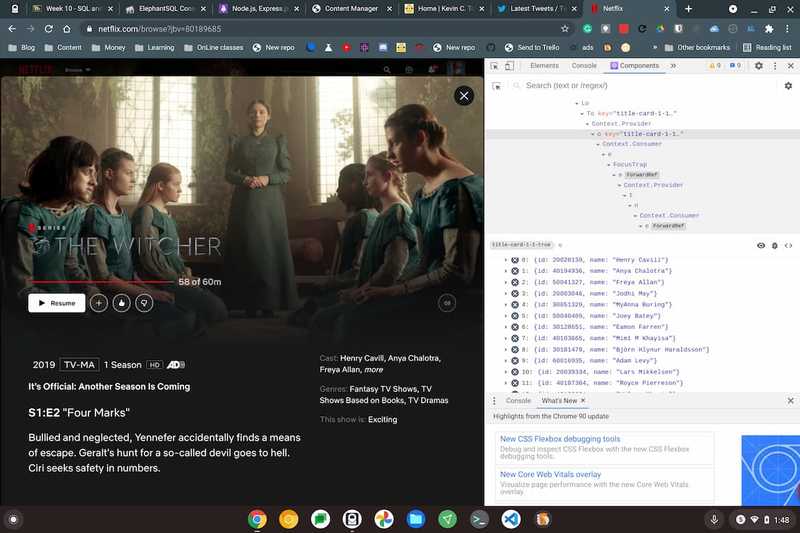Add The Witcher to My List
The height and width of the screenshot is (533, 800).
[x=98, y=303]
